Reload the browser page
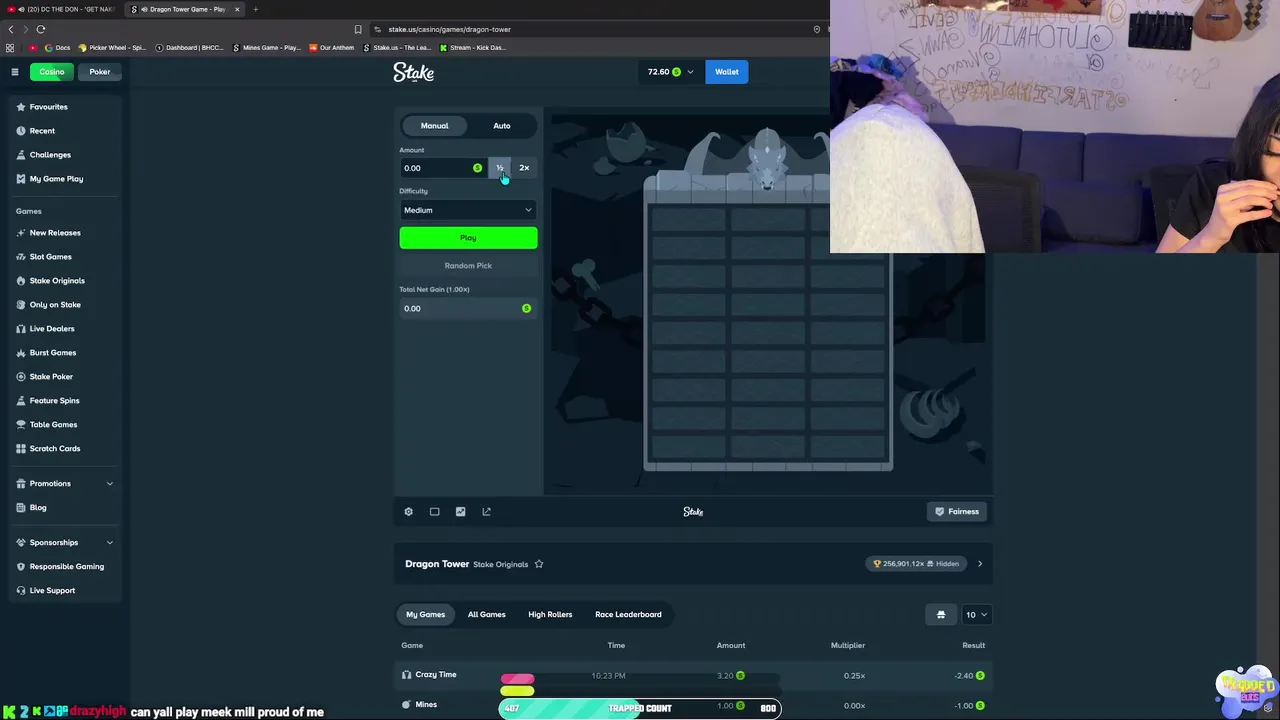Screen dimensions: 1280x720 click(x=41, y=29)
